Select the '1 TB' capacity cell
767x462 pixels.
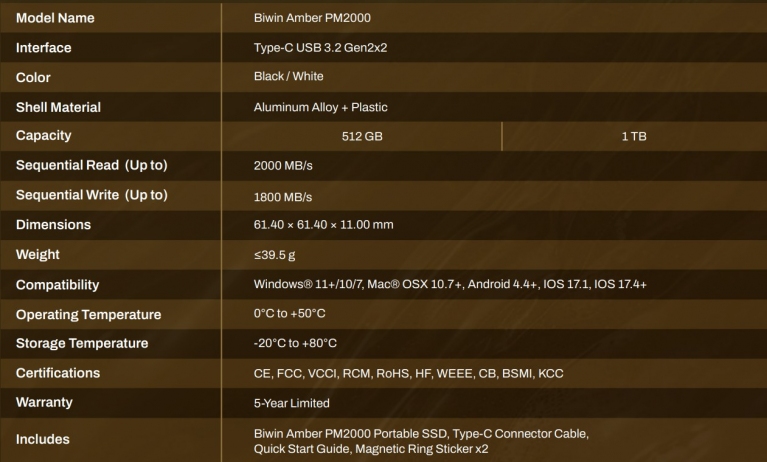pos(634,137)
